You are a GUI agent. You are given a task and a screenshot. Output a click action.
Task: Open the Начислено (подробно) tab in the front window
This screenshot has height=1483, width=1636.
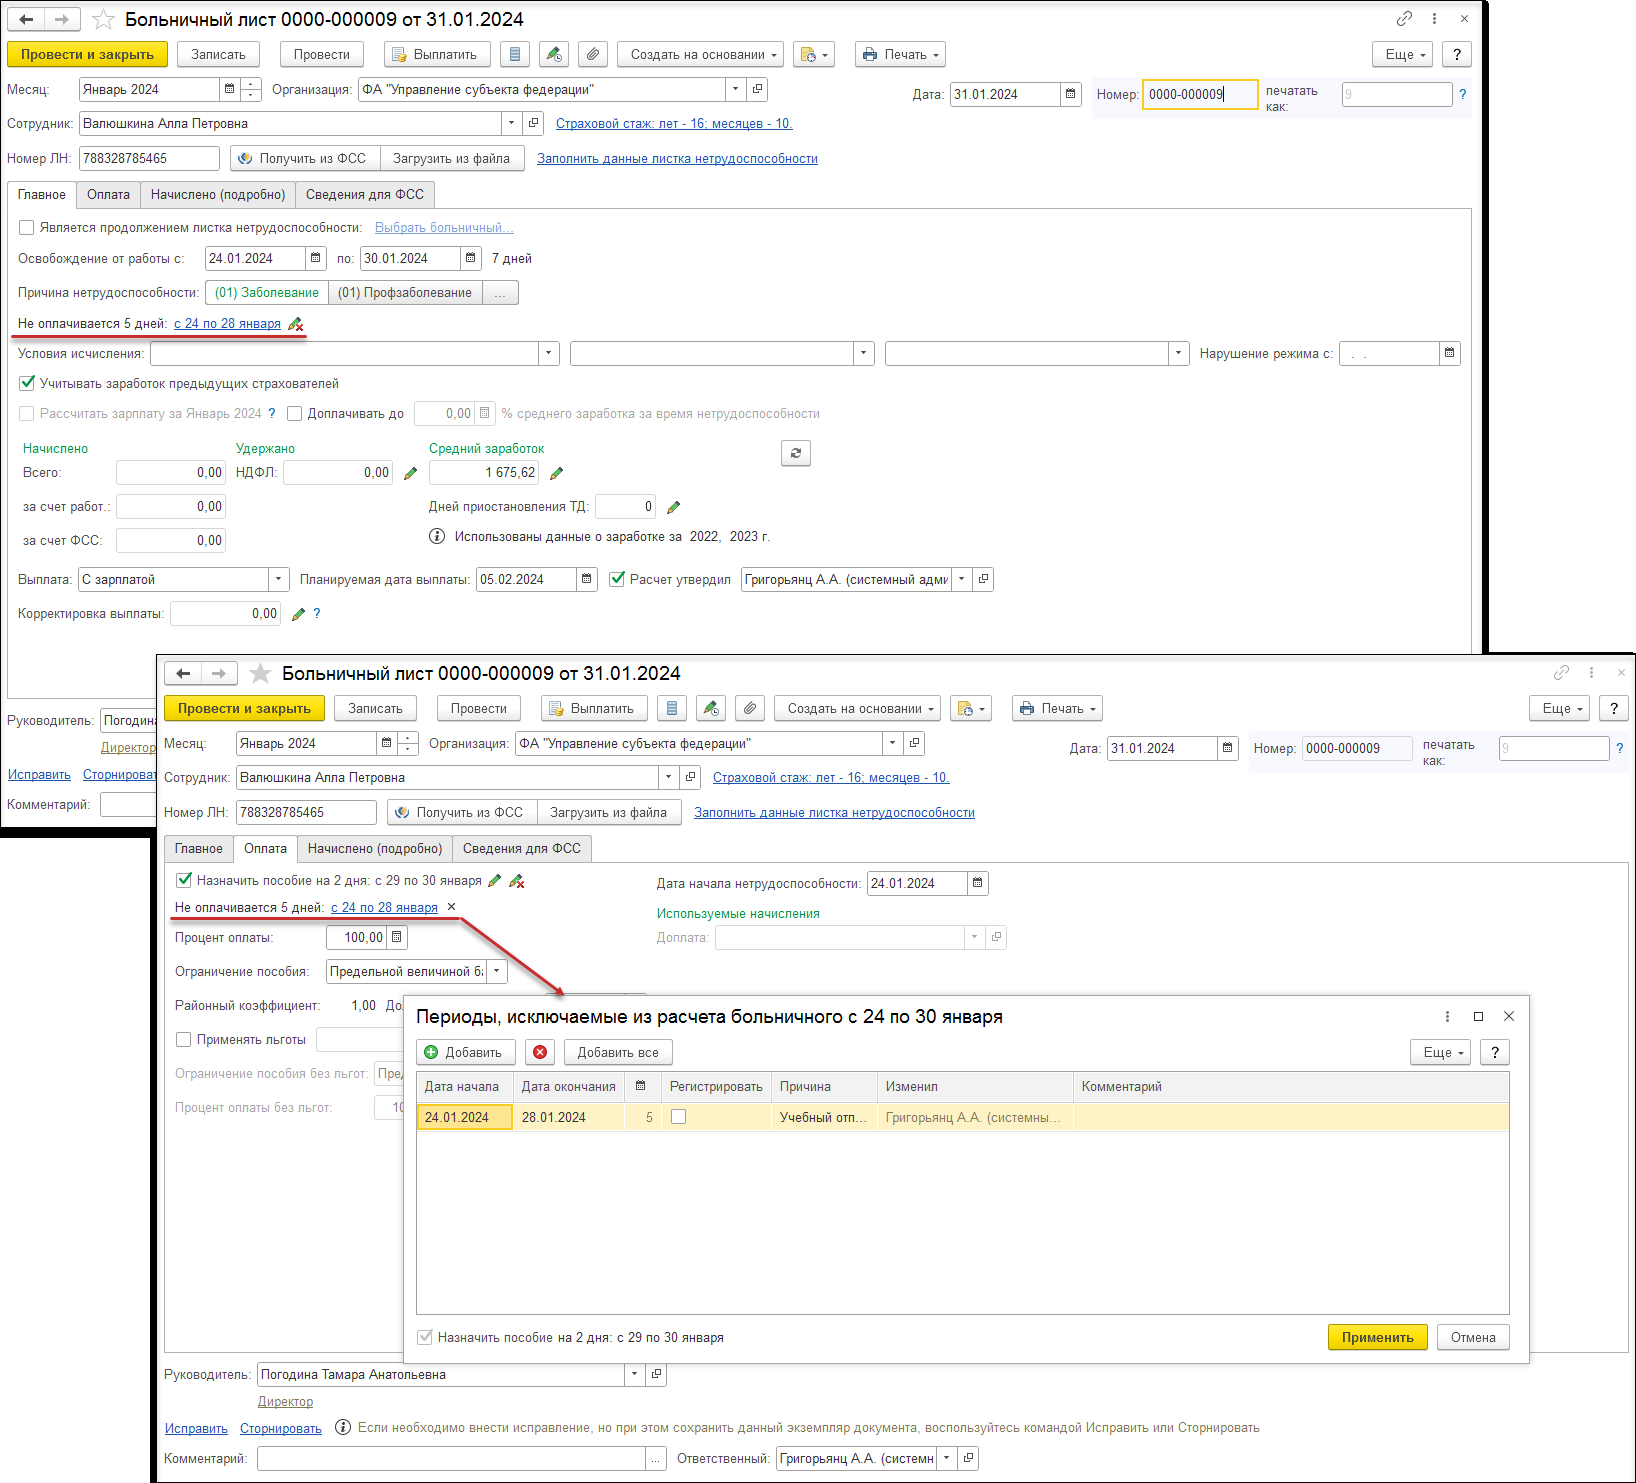pyautogui.click(x=375, y=849)
